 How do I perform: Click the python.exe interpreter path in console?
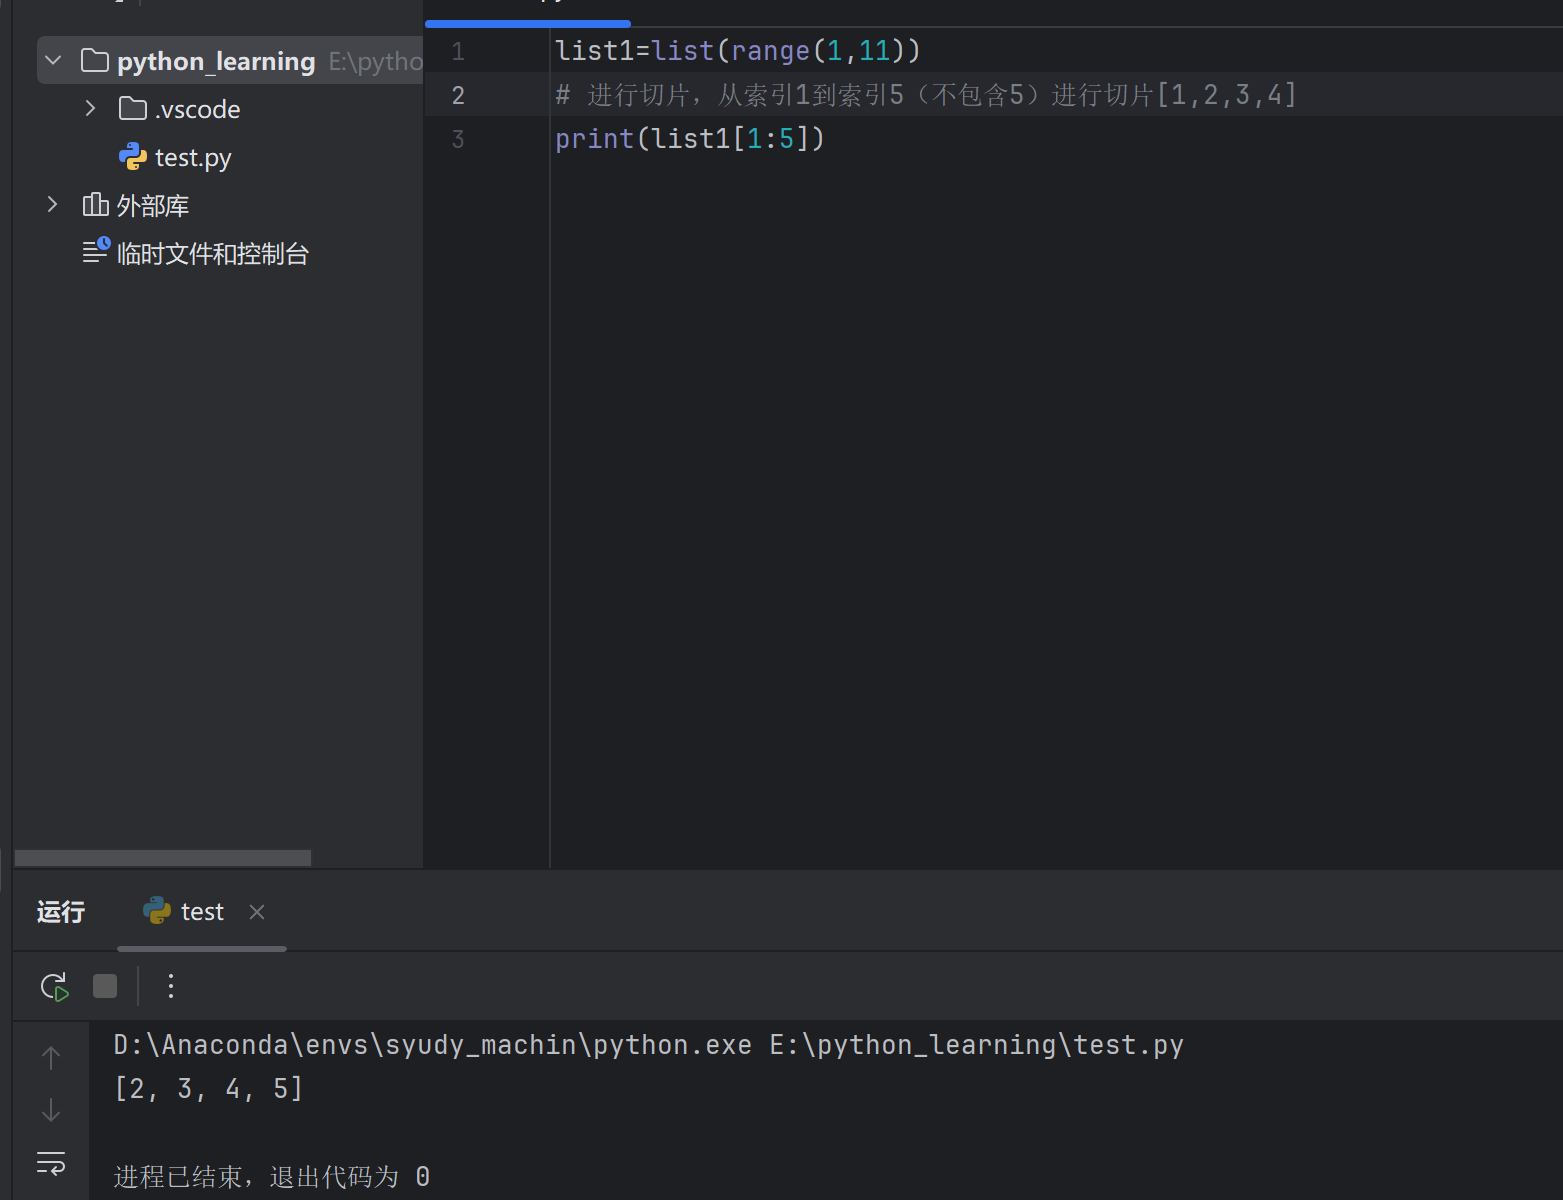click(433, 1045)
